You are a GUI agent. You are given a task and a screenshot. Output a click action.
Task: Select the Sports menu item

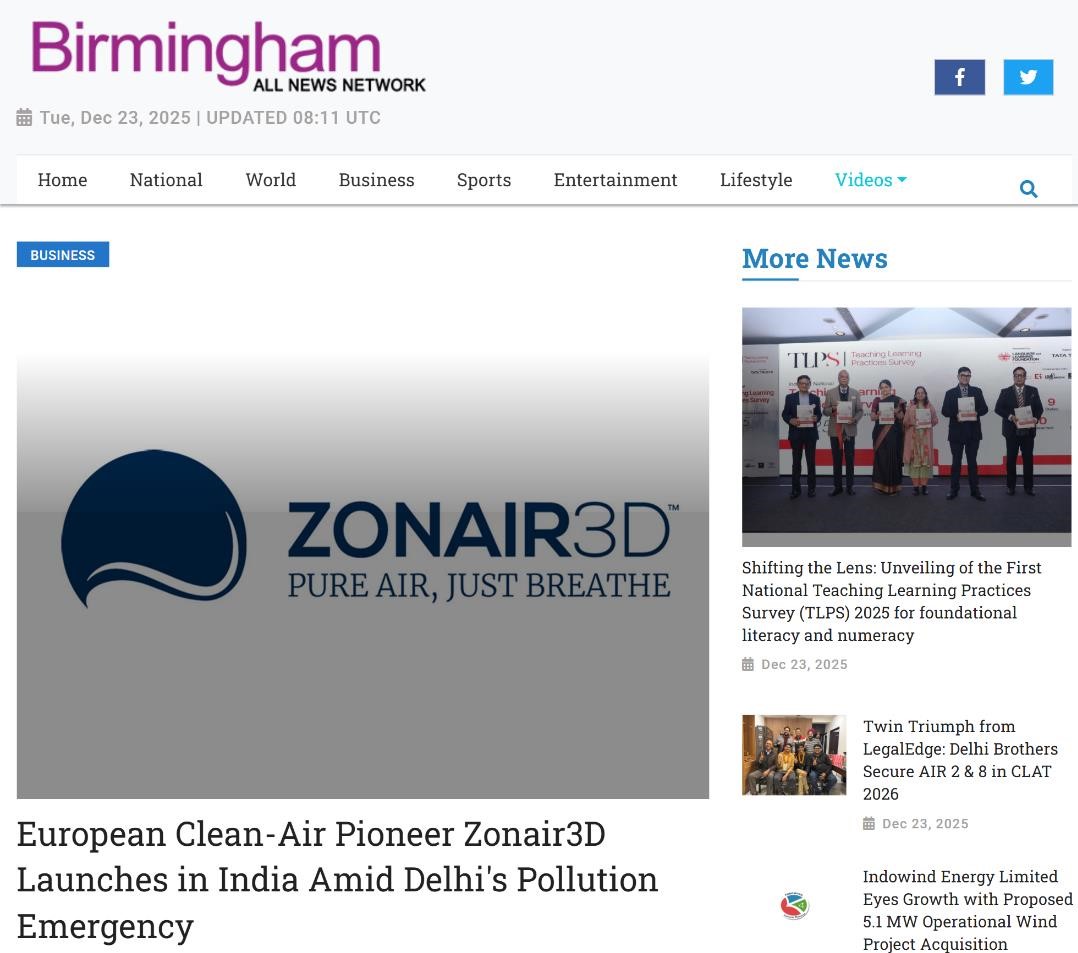click(484, 180)
